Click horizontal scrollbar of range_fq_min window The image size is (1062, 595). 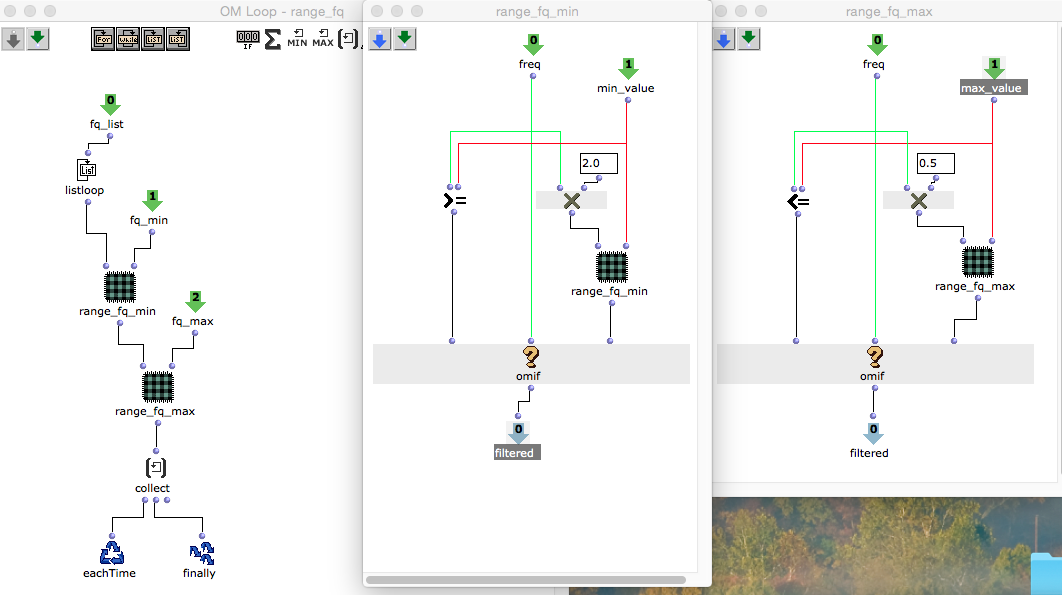pyautogui.click(x=526, y=580)
